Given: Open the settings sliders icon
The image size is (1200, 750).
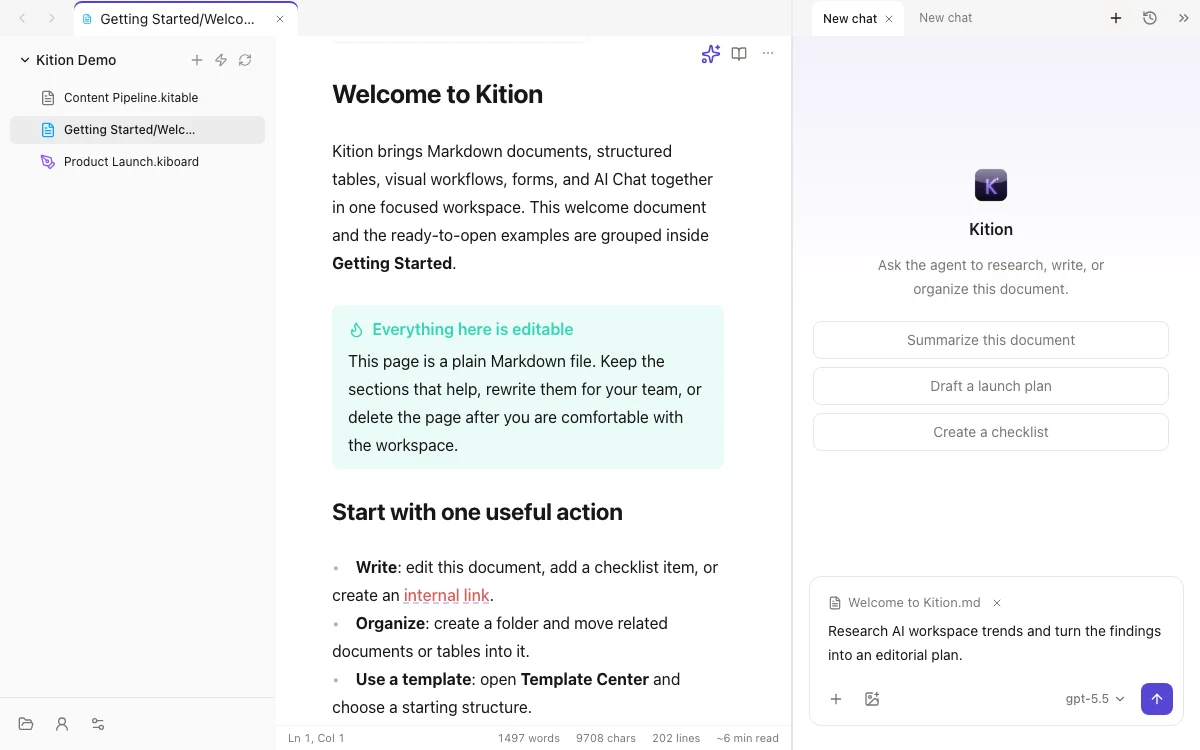Looking at the screenshot, I should pos(98,724).
